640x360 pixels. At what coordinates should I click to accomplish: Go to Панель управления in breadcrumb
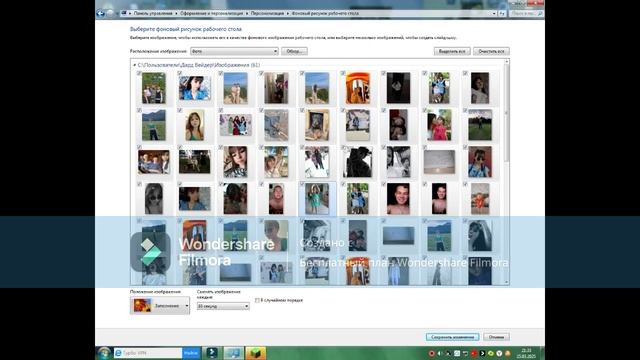(x=153, y=13)
